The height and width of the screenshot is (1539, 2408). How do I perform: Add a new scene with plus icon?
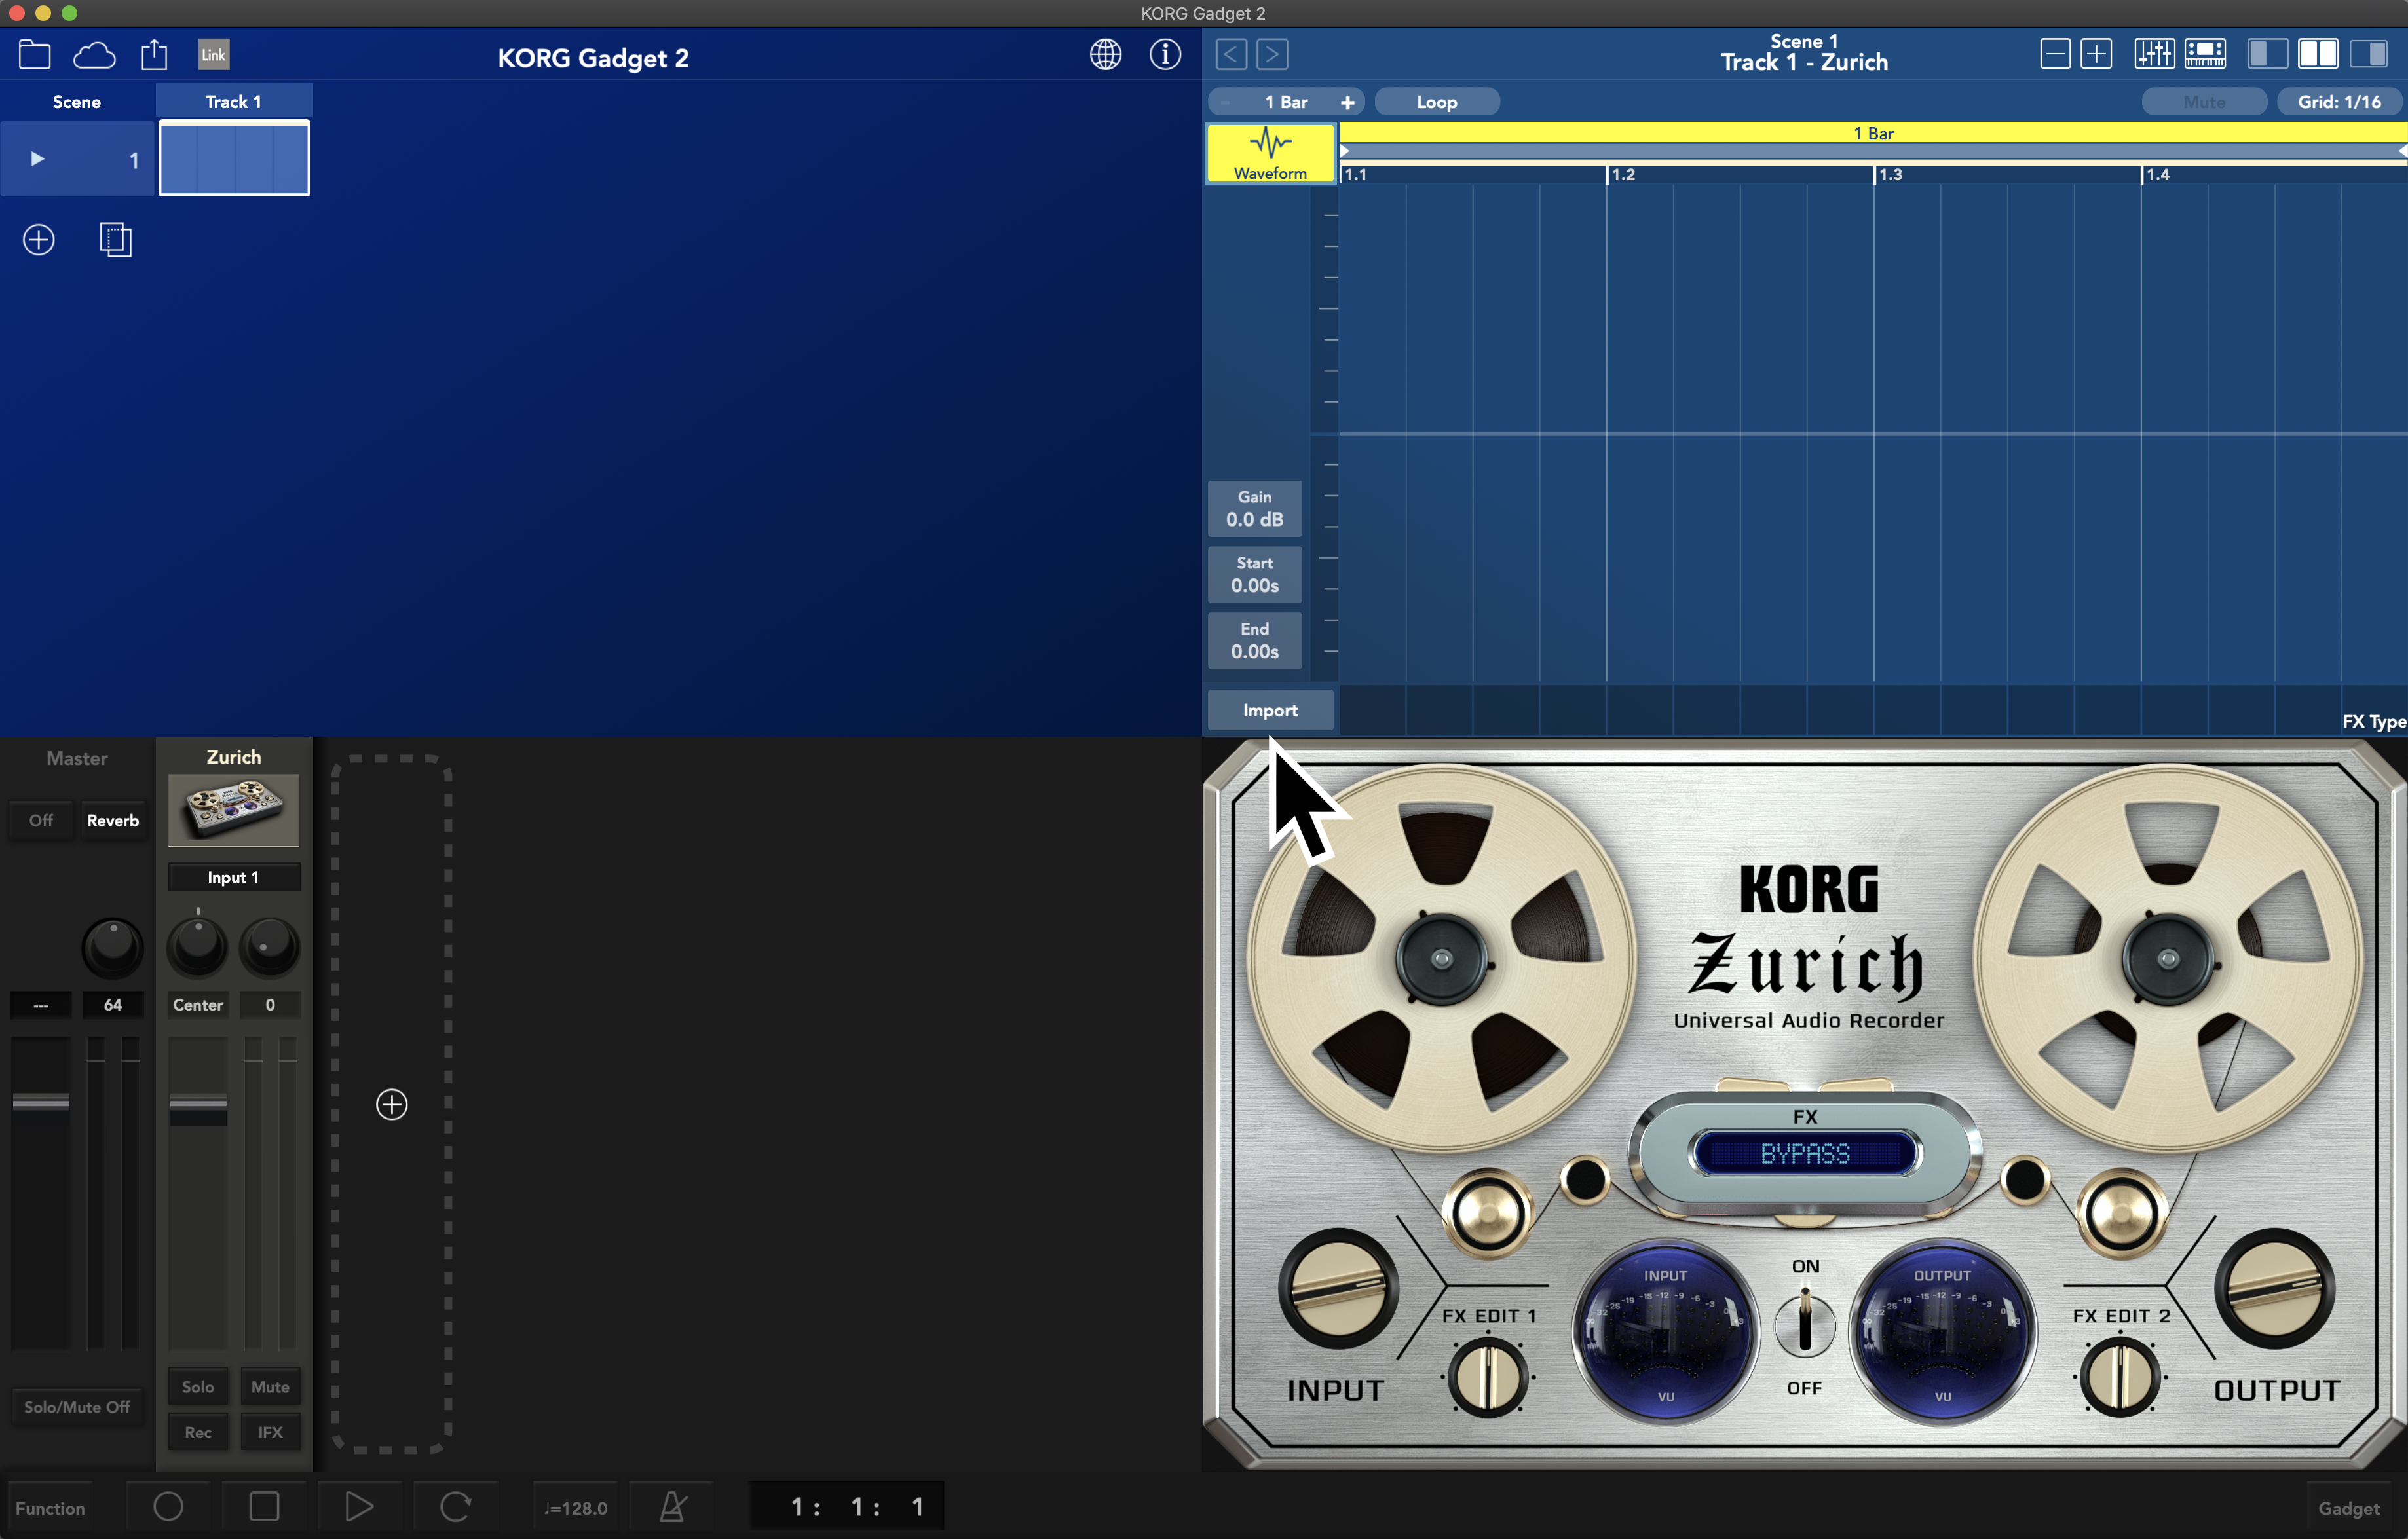coord(39,240)
